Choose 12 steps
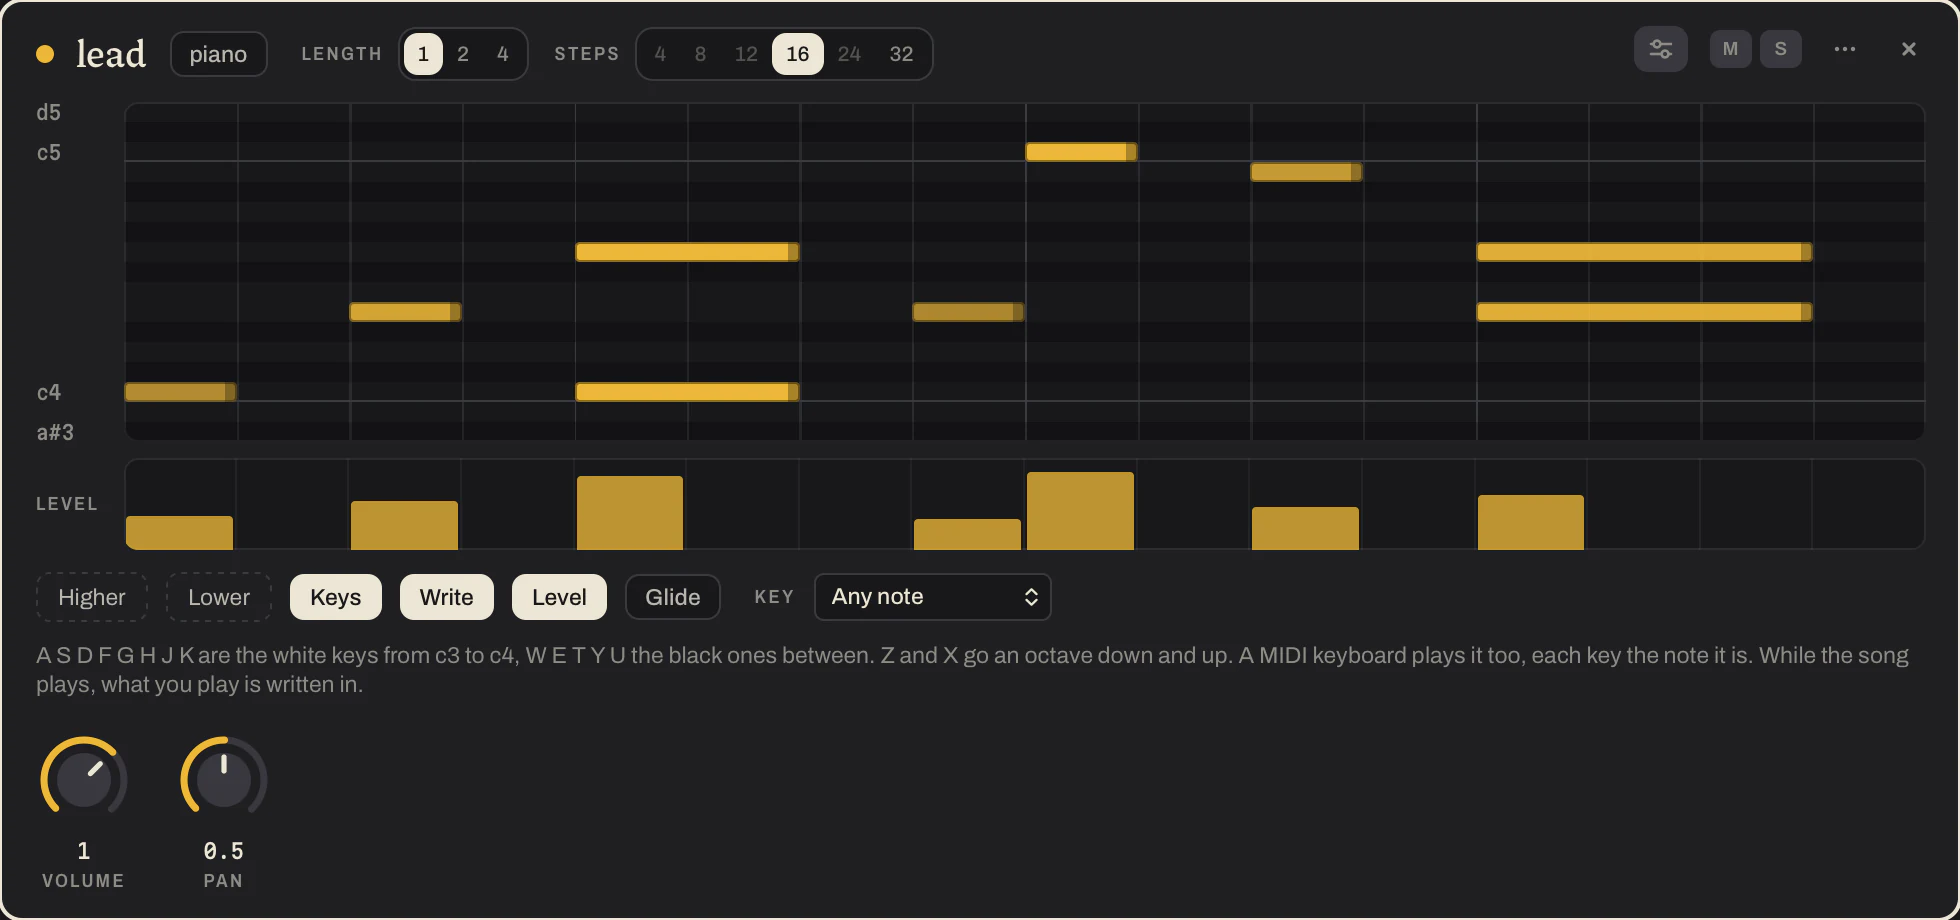1960x920 pixels. 746,54
